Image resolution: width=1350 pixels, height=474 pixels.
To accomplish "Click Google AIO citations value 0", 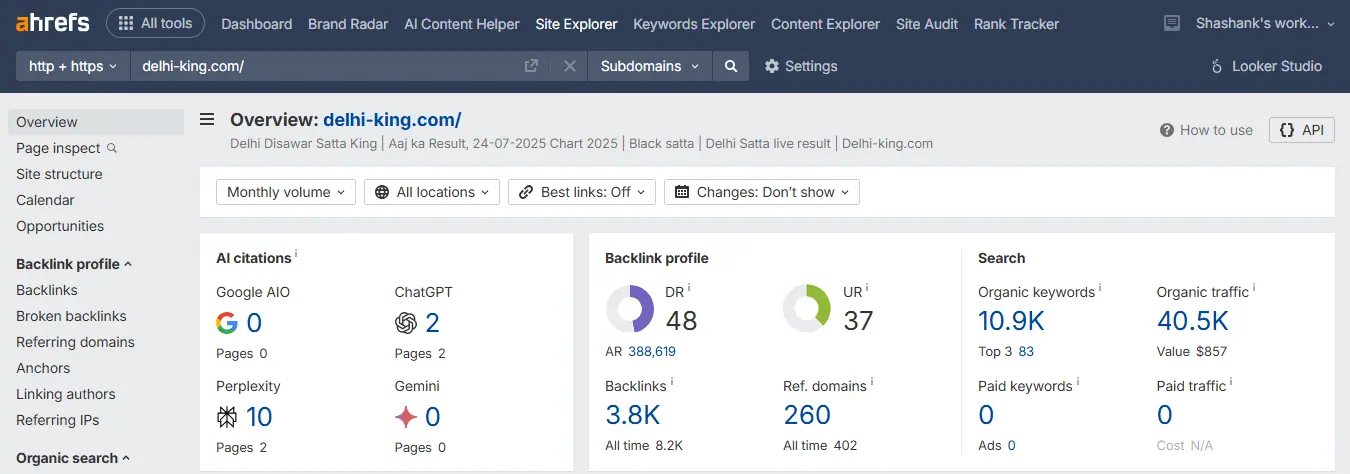I will (254, 323).
